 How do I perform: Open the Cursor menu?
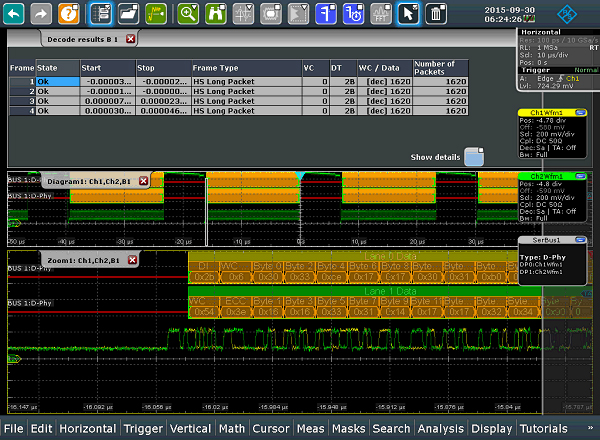(271, 429)
